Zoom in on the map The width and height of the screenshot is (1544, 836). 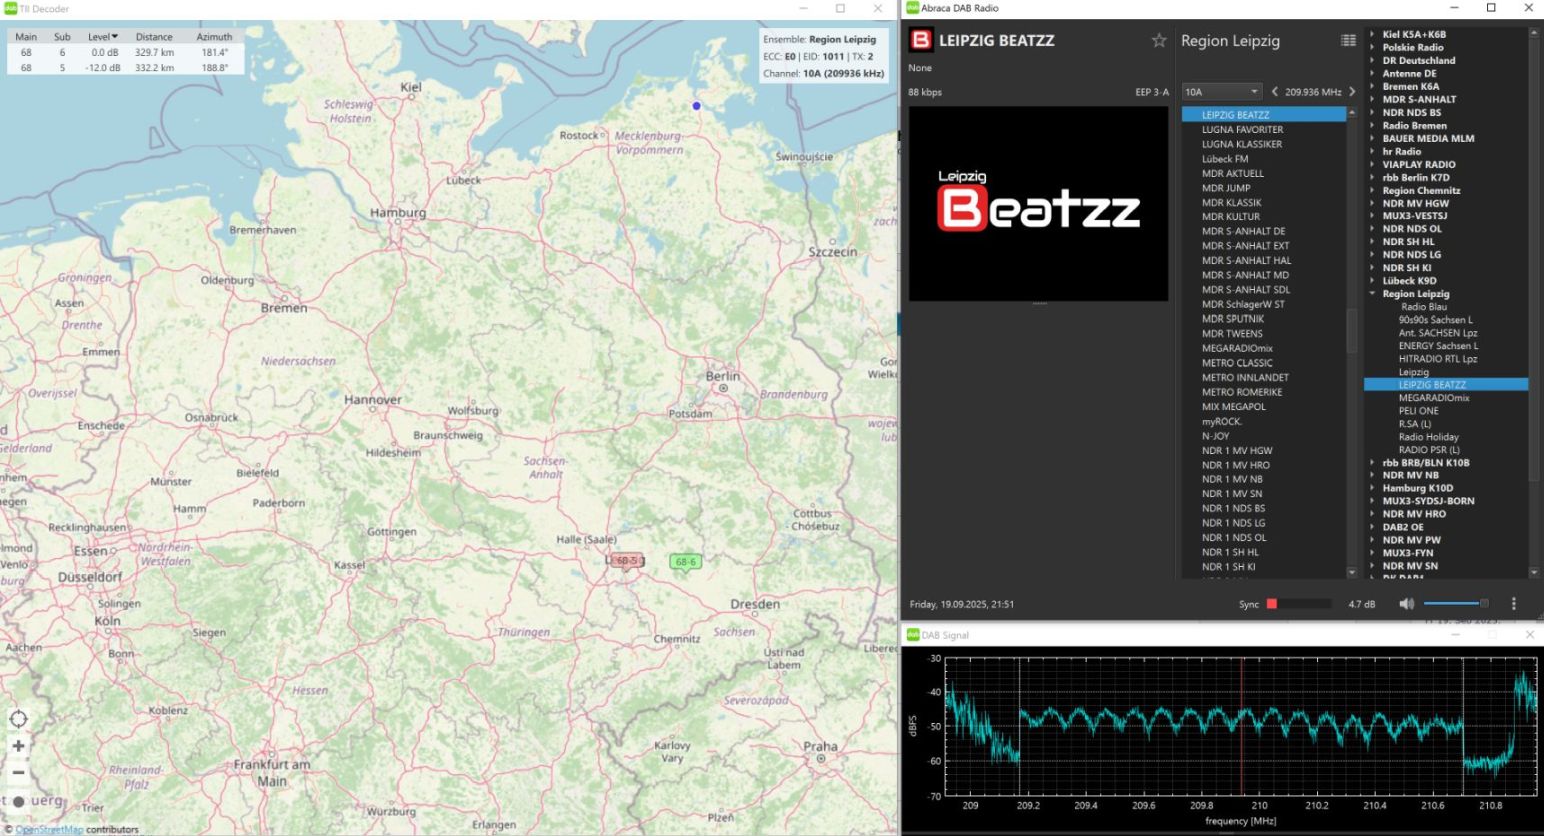[18, 746]
